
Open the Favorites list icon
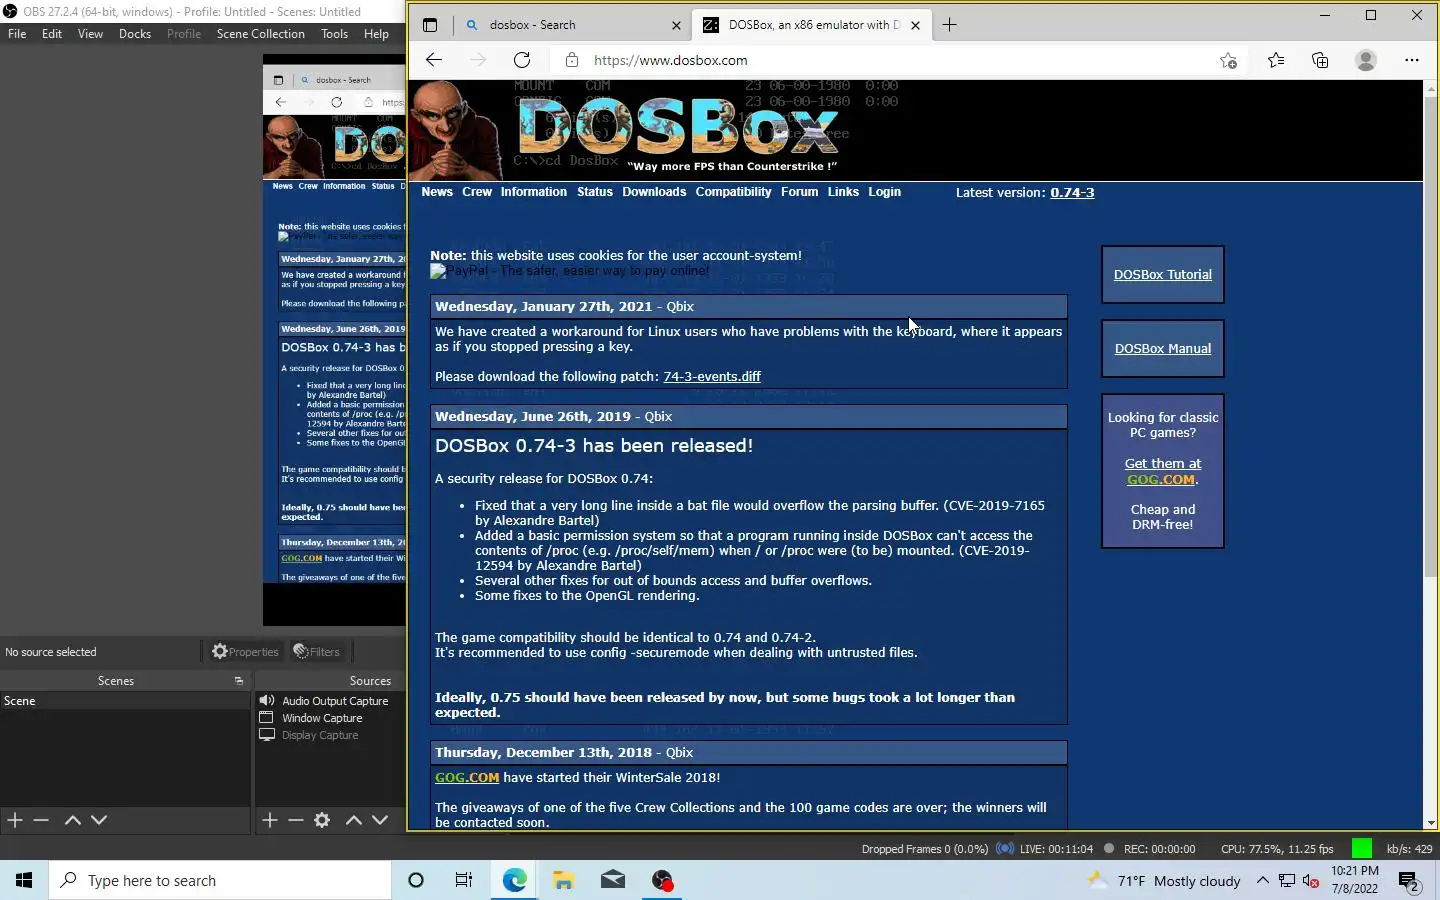coord(1276,60)
